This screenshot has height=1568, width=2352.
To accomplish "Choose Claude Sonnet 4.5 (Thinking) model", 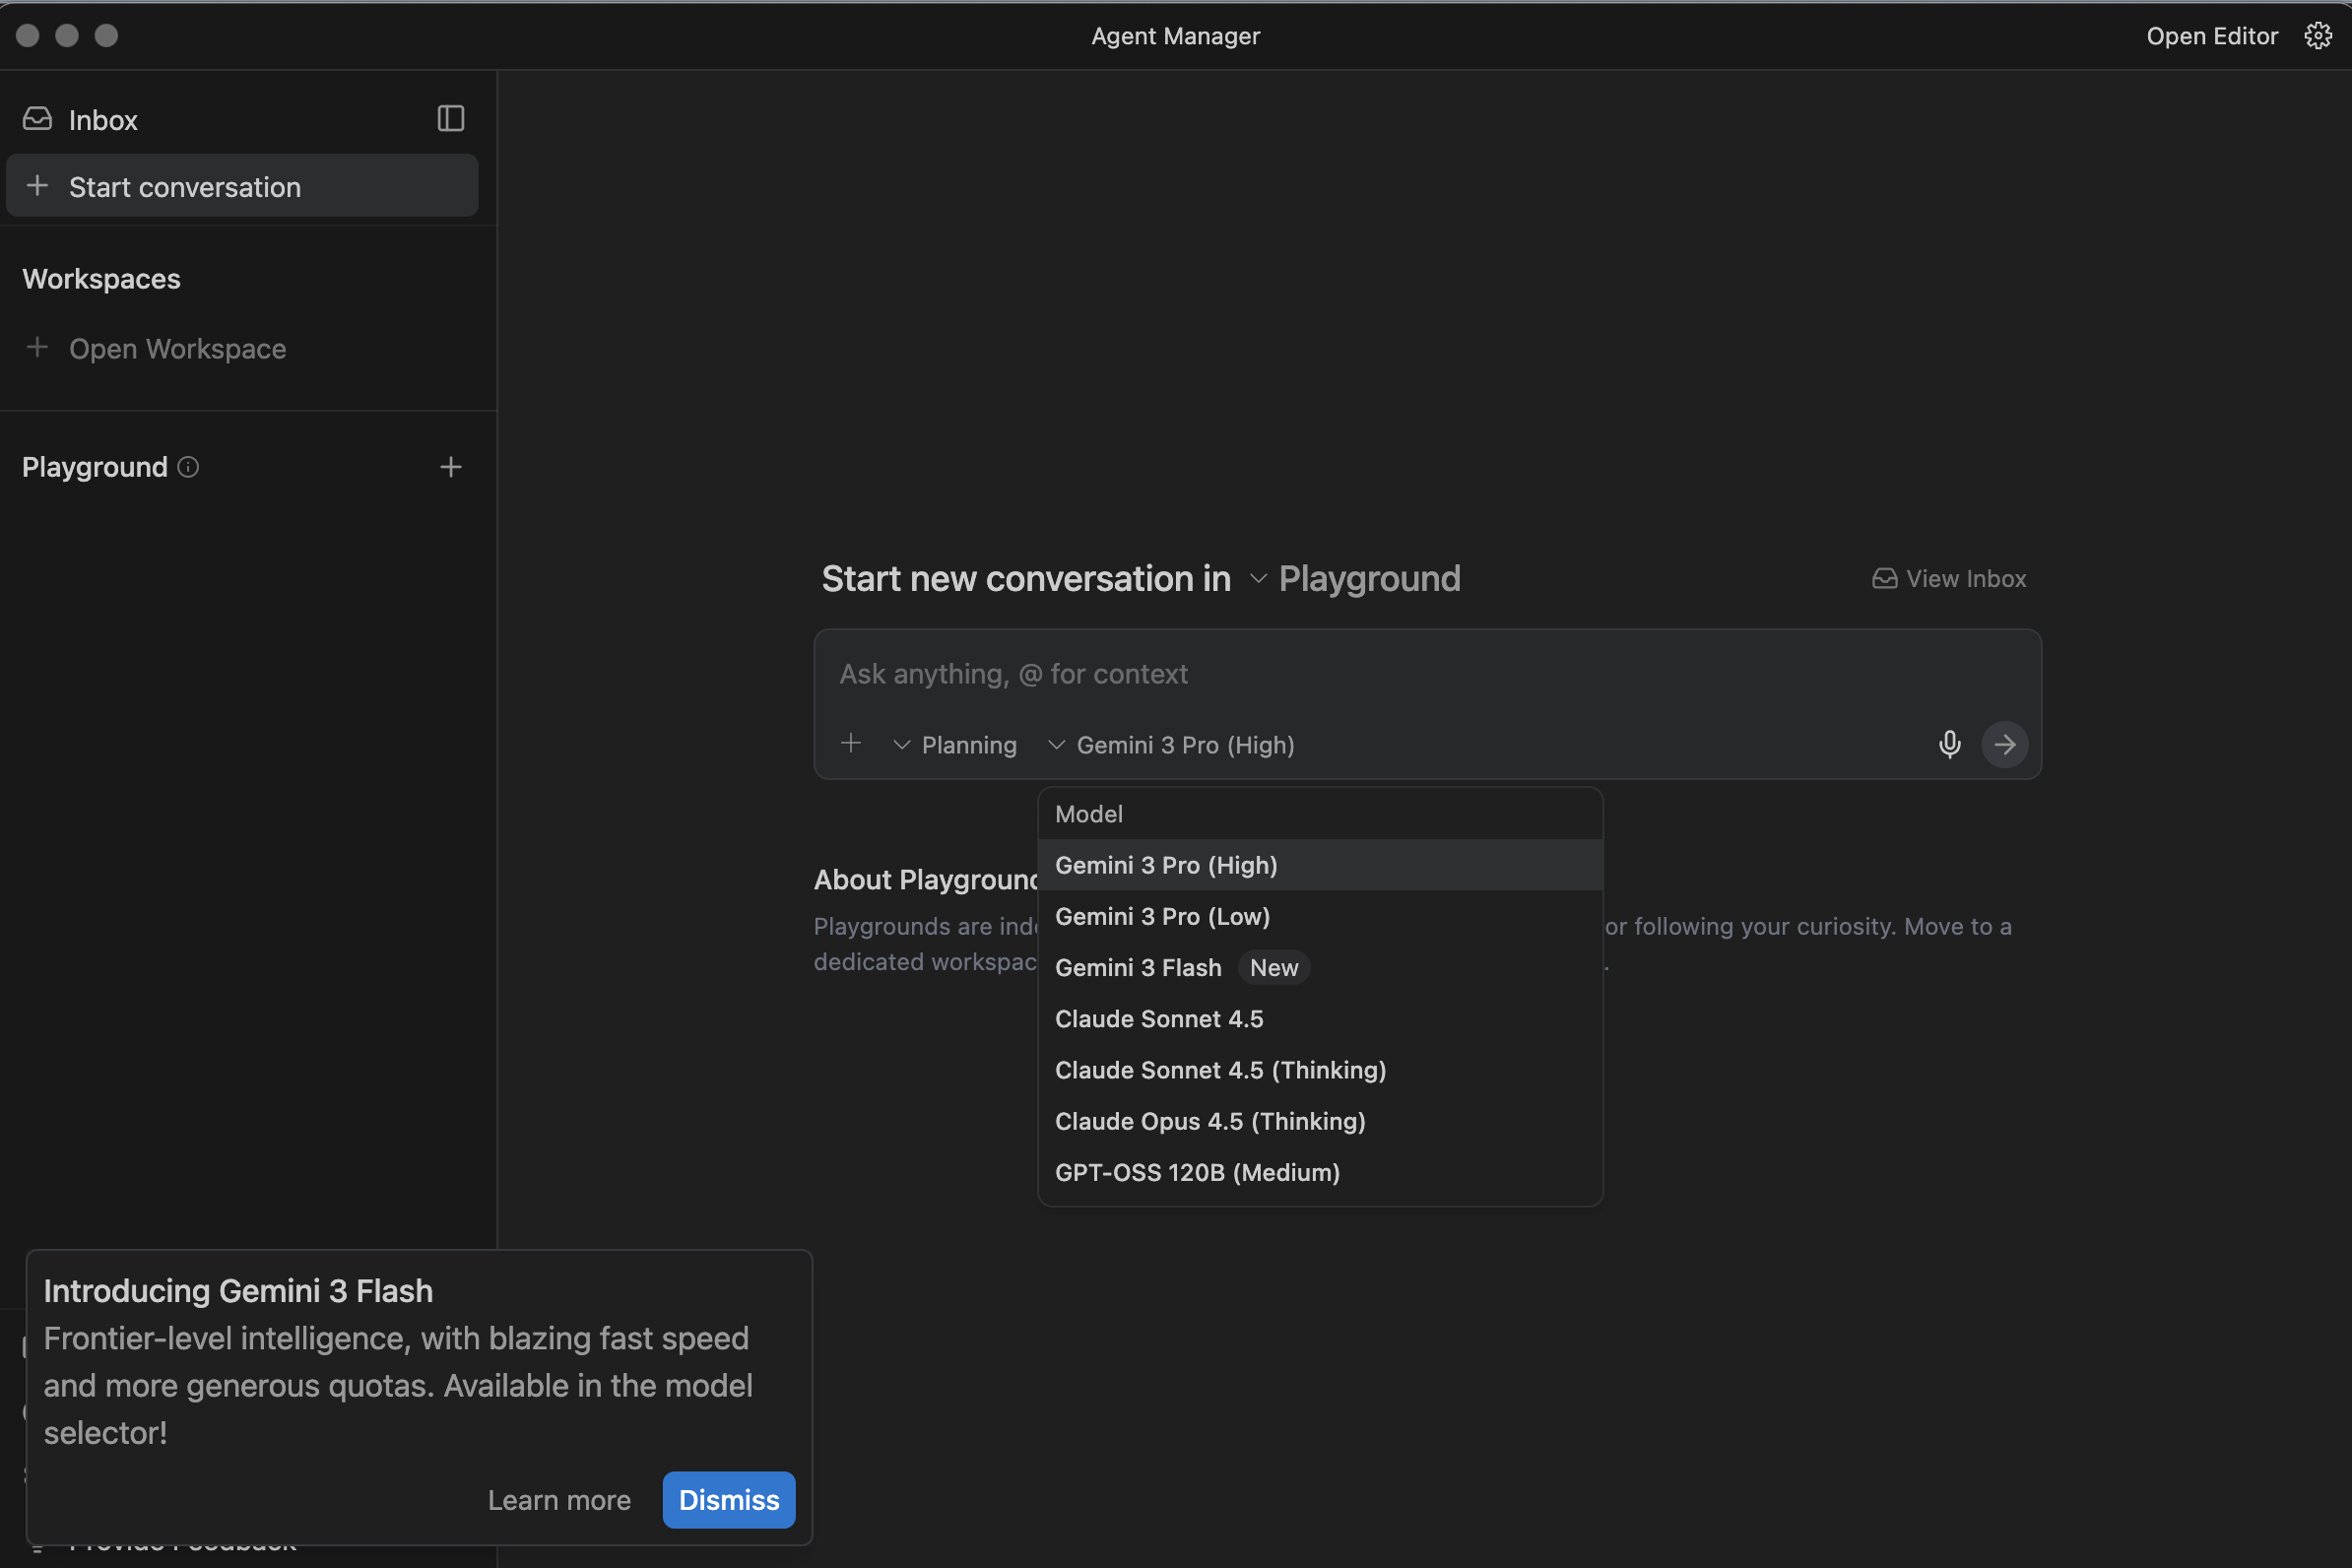I will coord(1320,1070).
